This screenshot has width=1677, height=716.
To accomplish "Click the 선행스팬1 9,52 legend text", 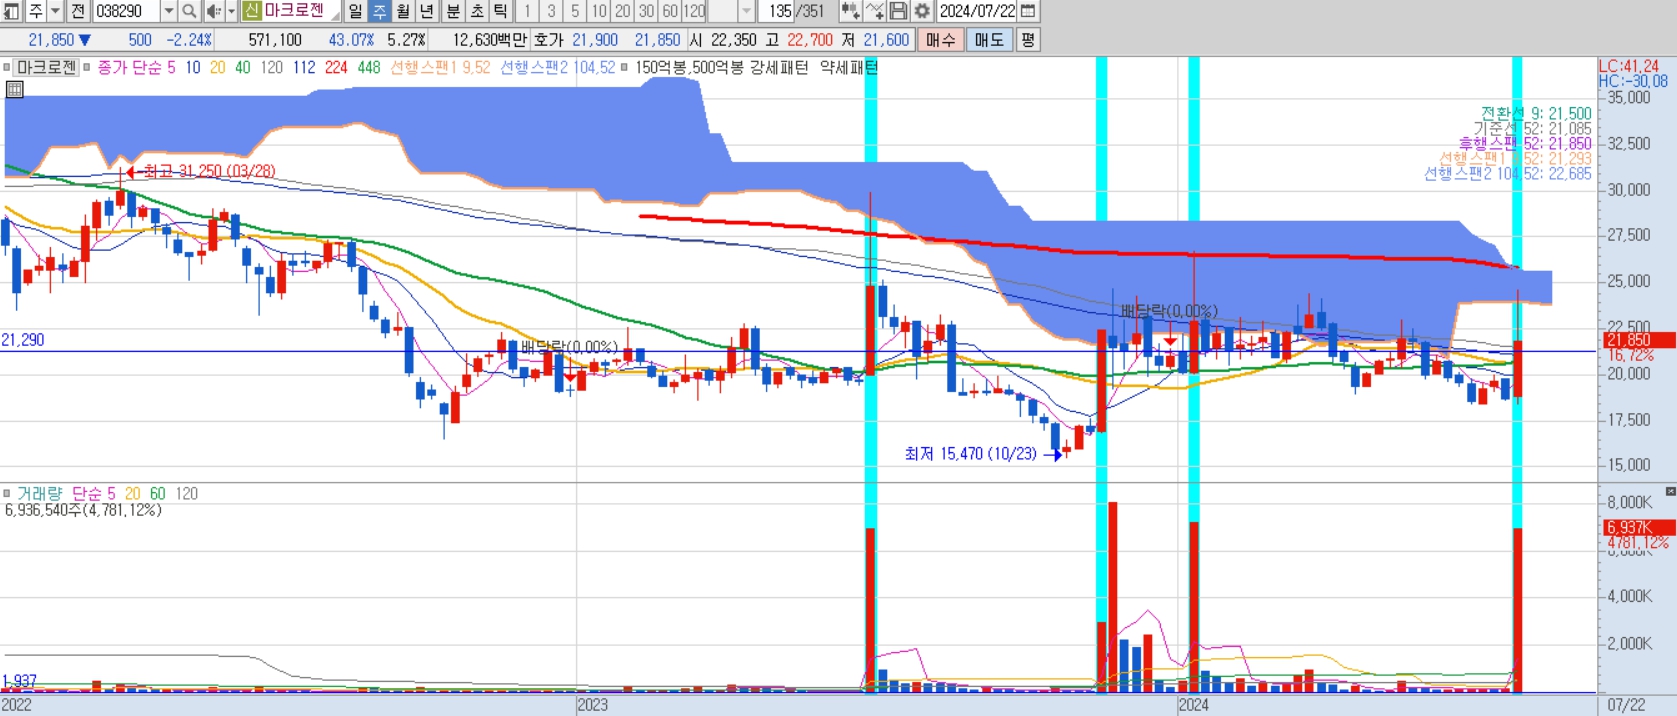I will point(440,67).
